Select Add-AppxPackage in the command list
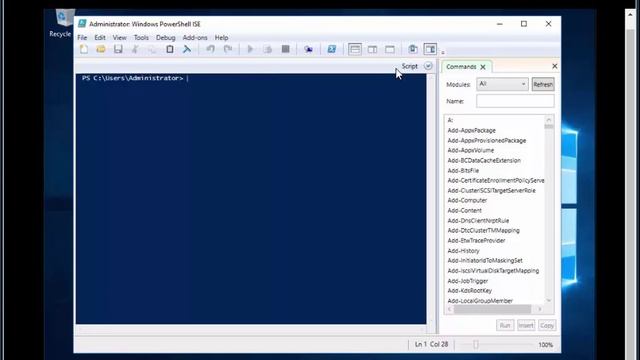 tap(471, 130)
